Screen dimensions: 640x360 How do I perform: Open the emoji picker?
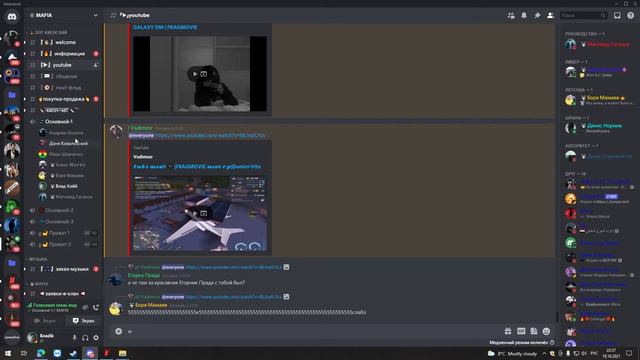coord(546,331)
